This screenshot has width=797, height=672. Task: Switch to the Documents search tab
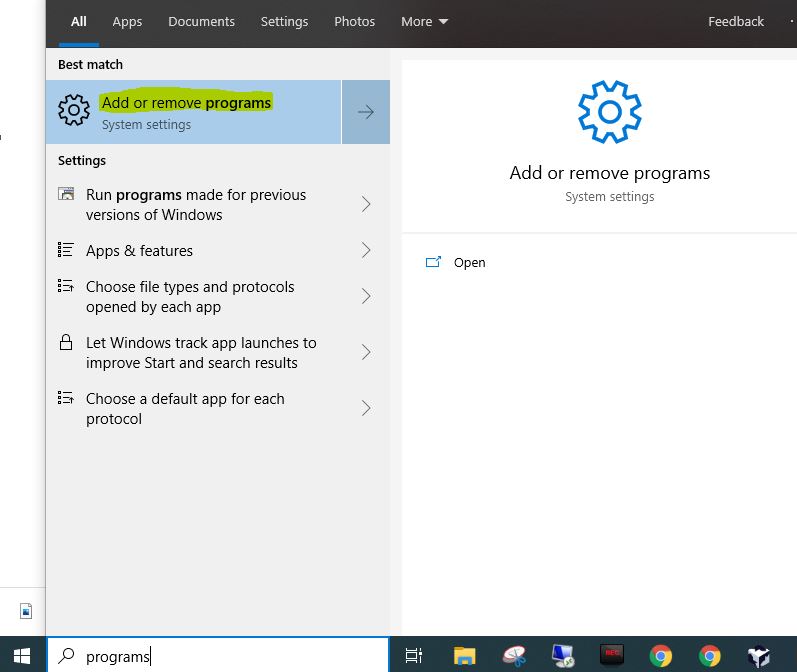pyautogui.click(x=201, y=22)
